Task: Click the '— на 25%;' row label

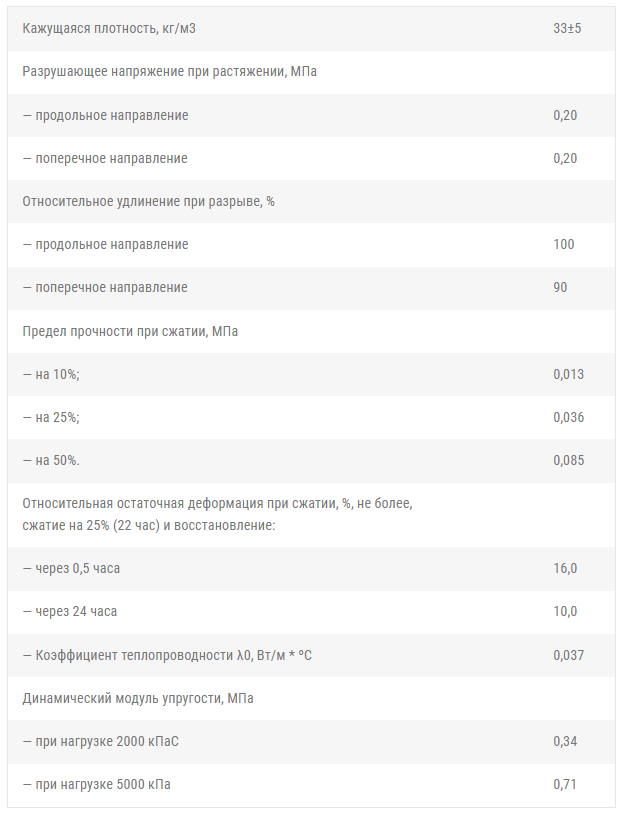Action: [x=51, y=417]
